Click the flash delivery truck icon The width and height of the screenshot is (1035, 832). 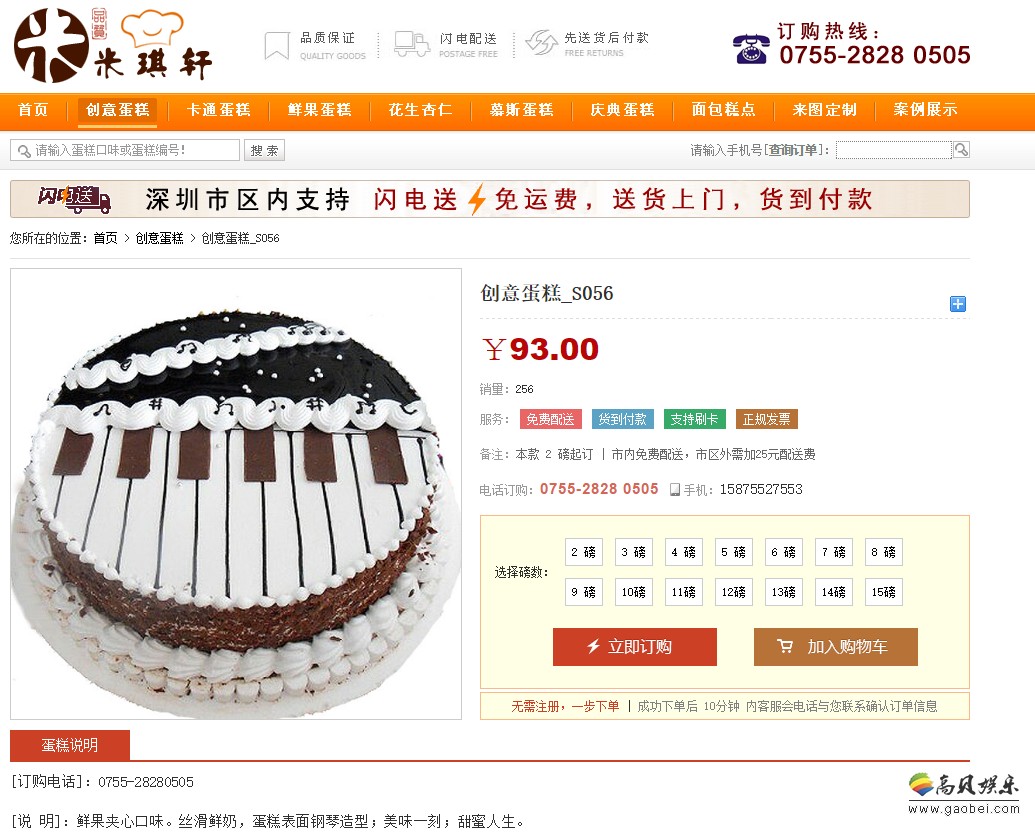click(412, 44)
